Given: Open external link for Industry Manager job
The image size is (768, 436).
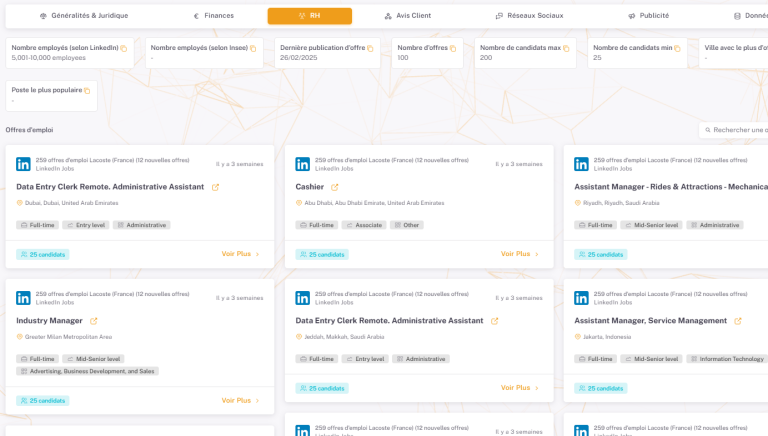Looking at the screenshot, I should pyautogui.click(x=94, y=321).
